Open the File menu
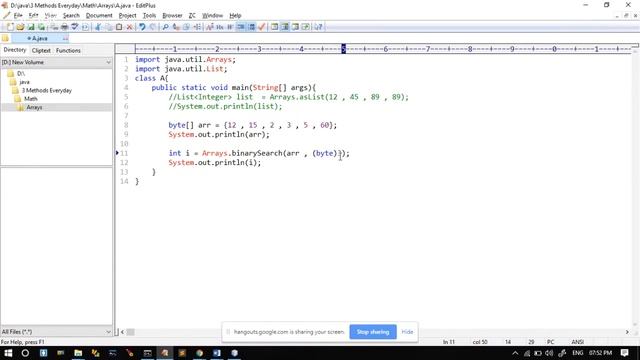 [x=18, y=16]
